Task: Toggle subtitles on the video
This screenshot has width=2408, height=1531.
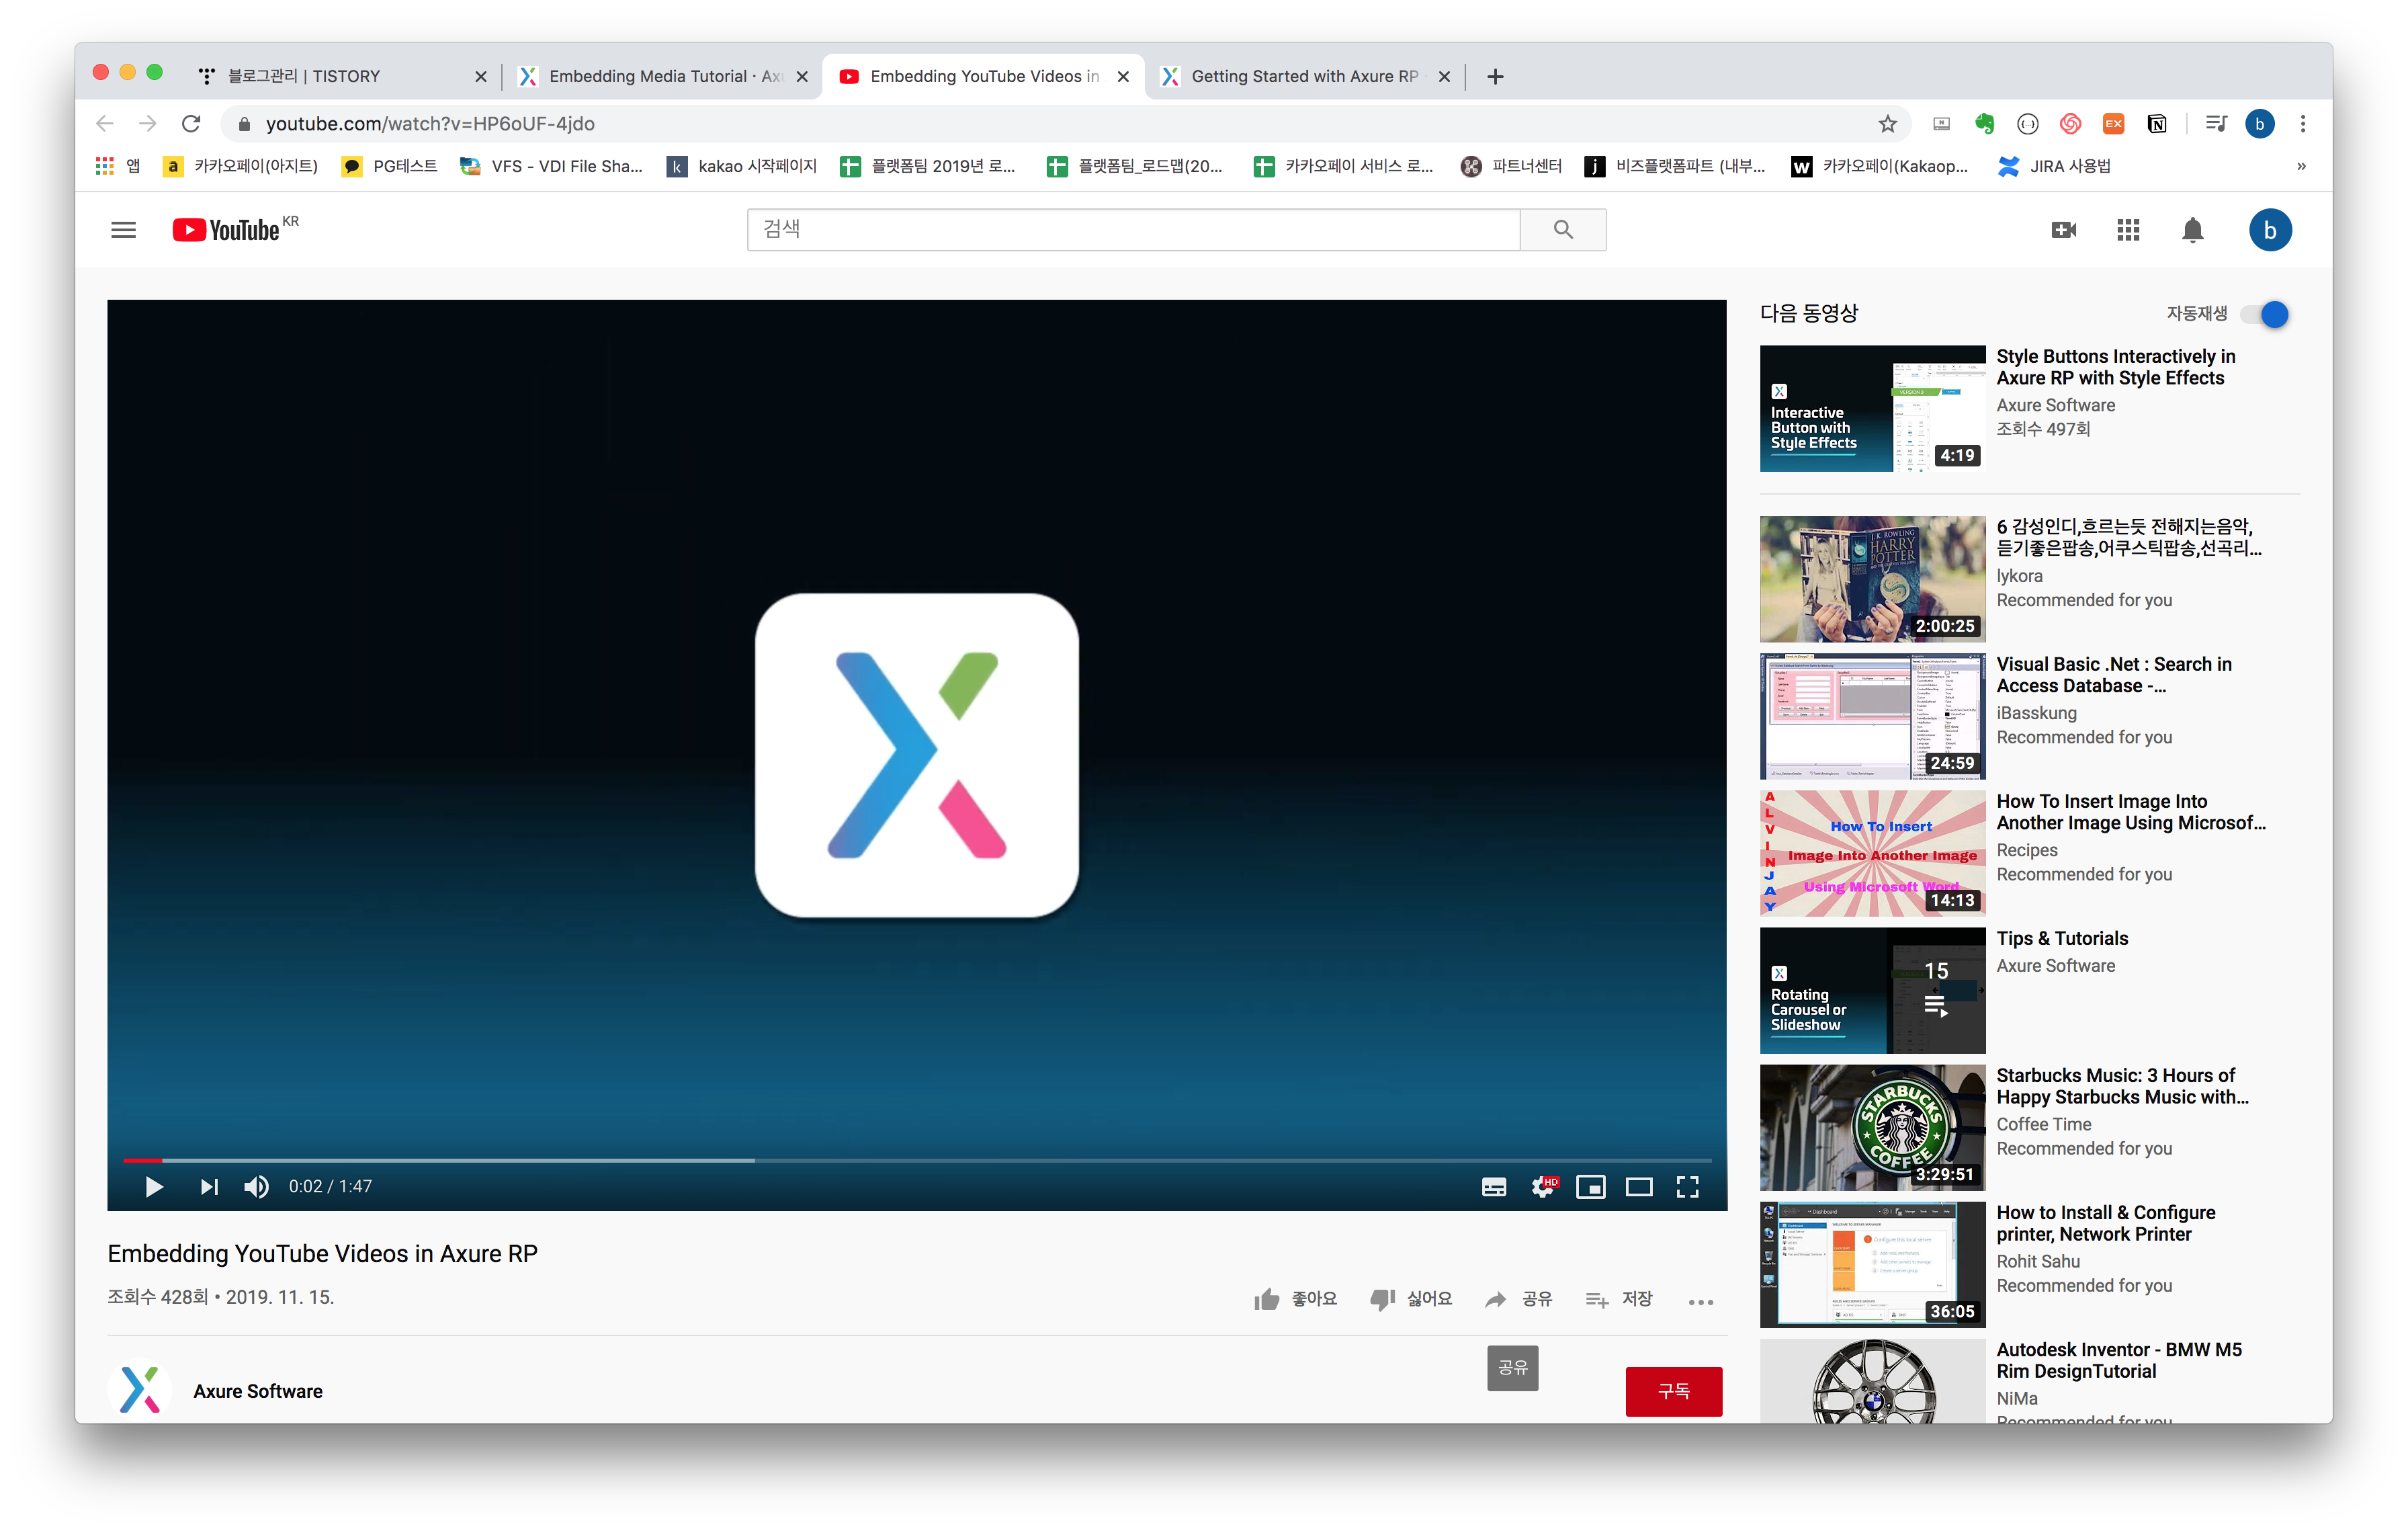Action: coord(1494,1186)
